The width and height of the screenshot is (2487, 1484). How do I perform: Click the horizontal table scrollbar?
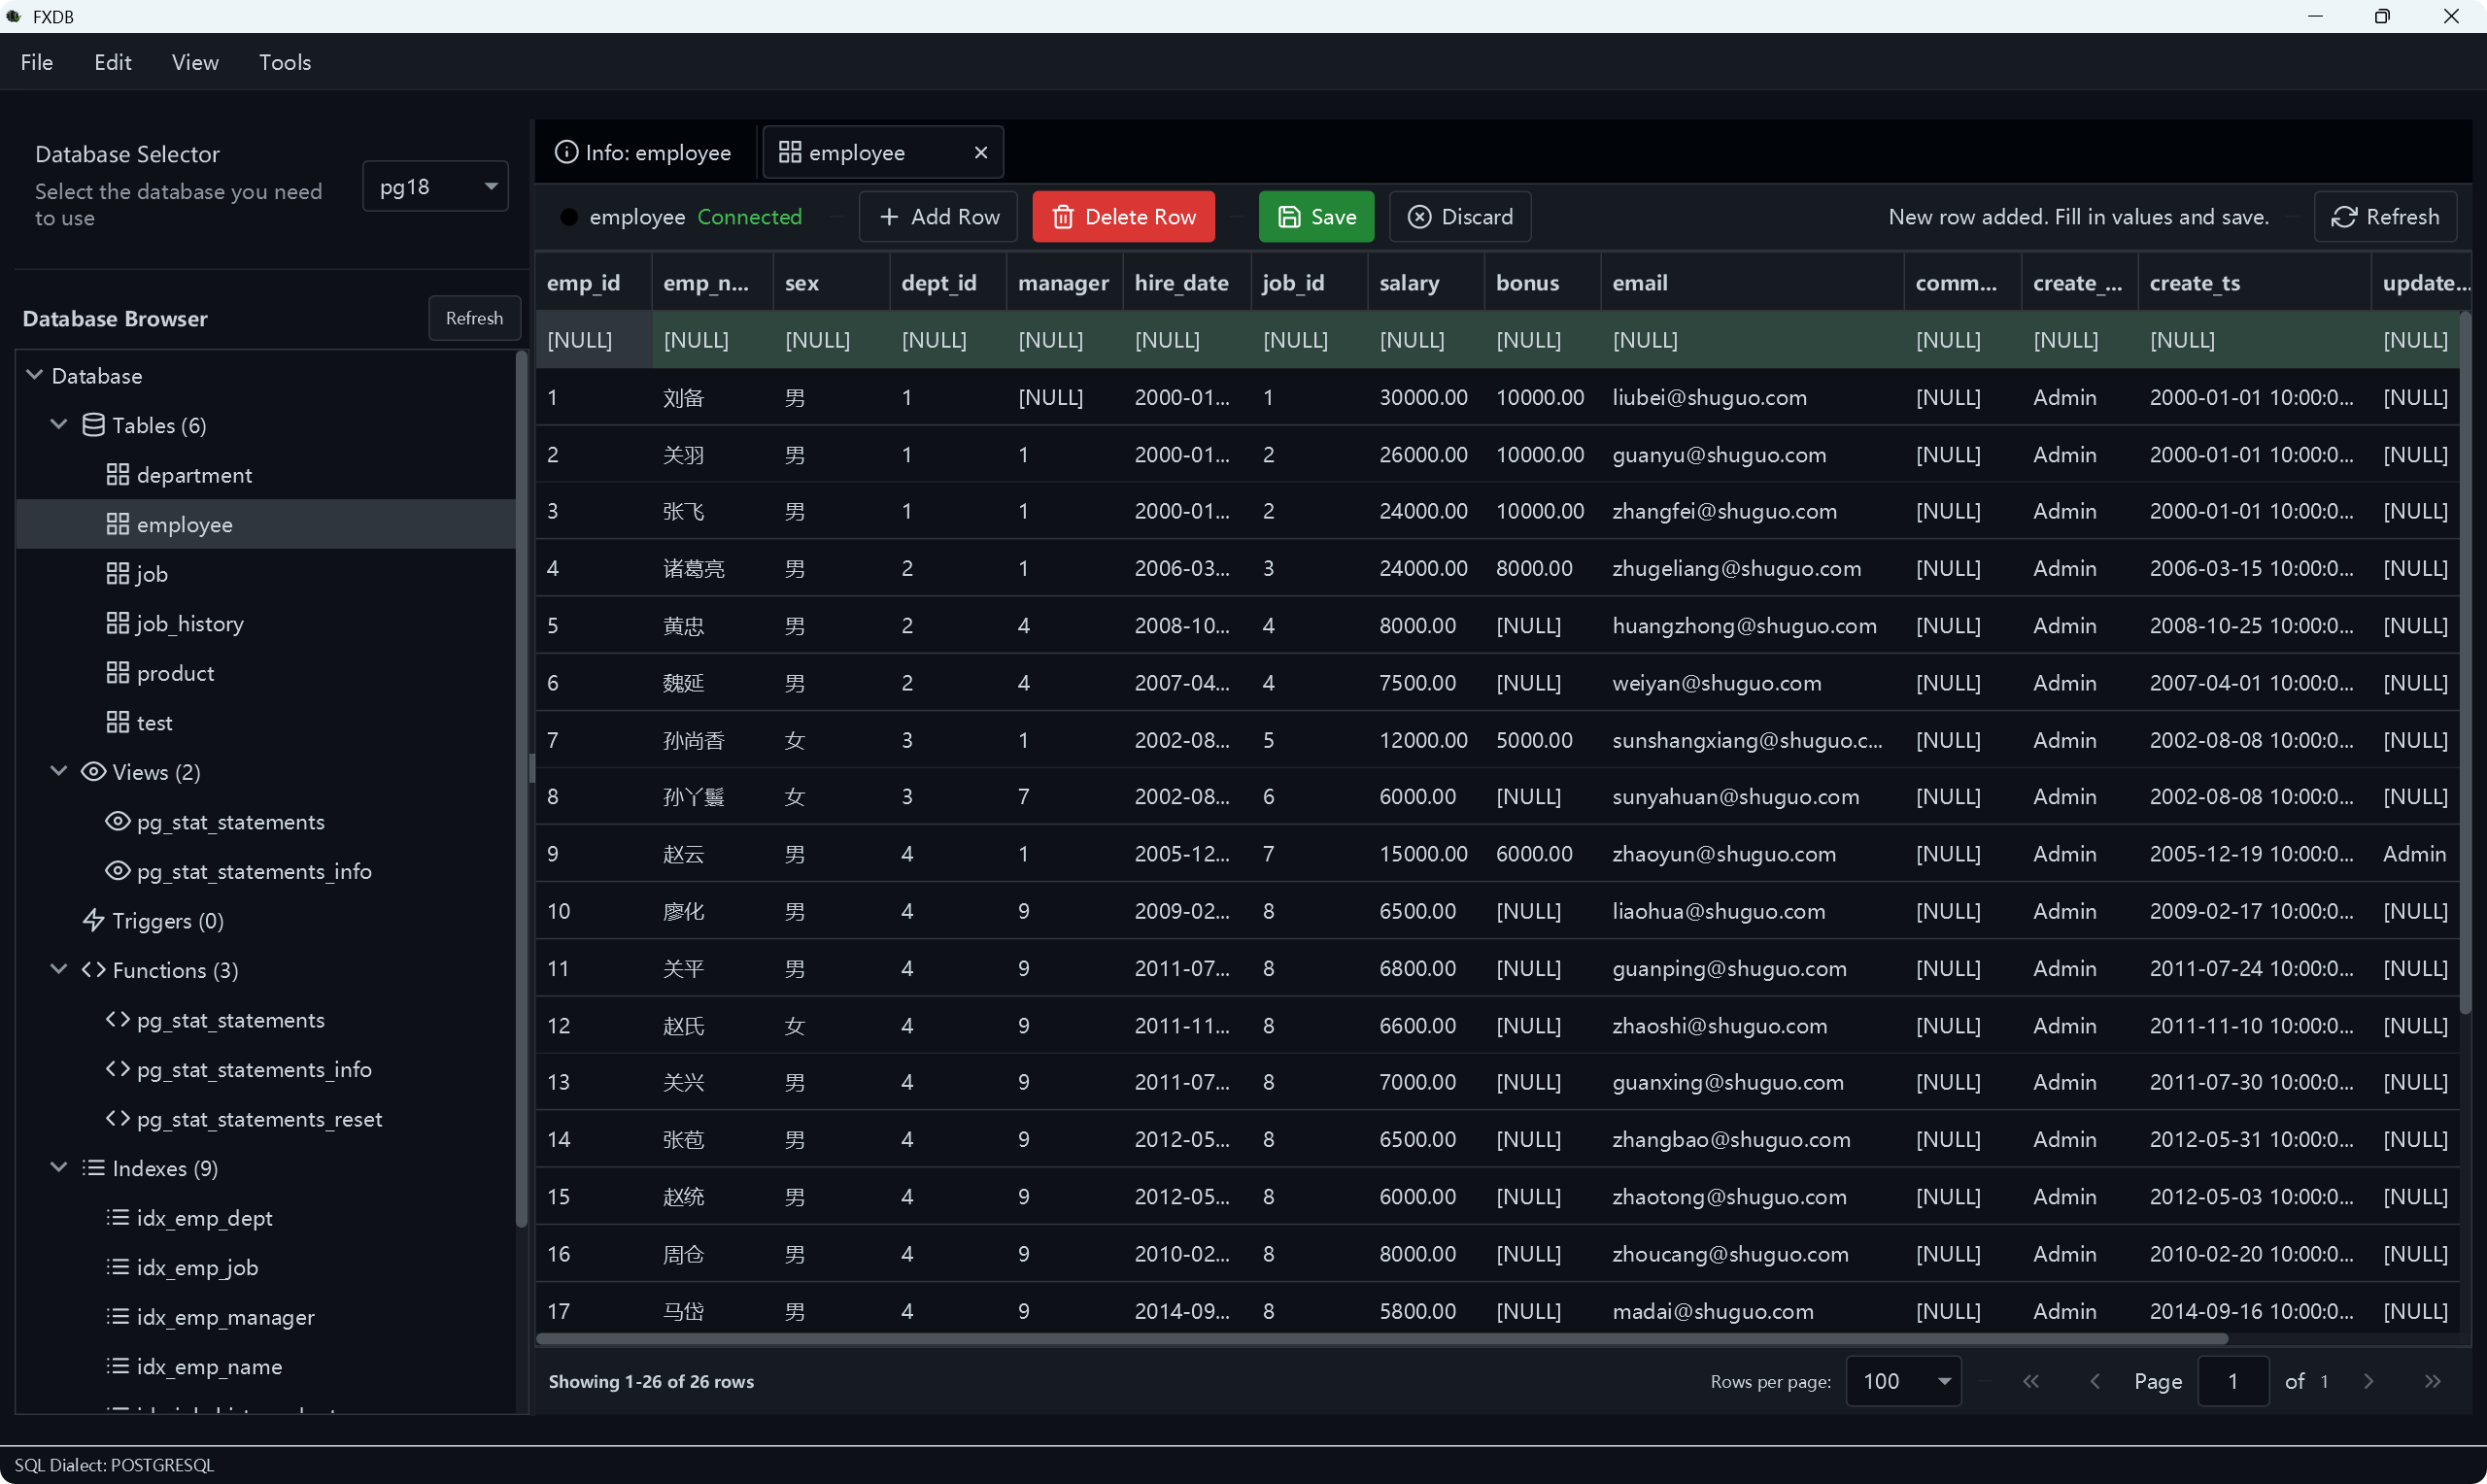point(1380,1338)
